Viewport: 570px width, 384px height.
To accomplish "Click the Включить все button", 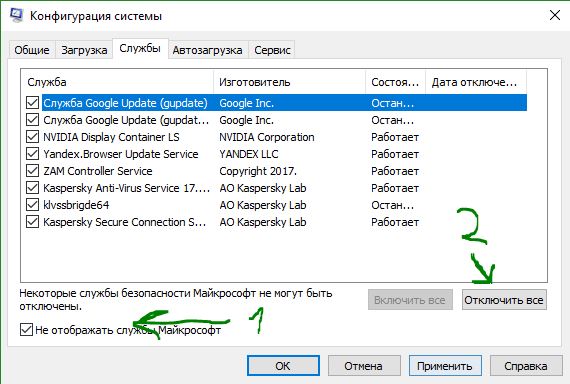I will coord(410,300).
